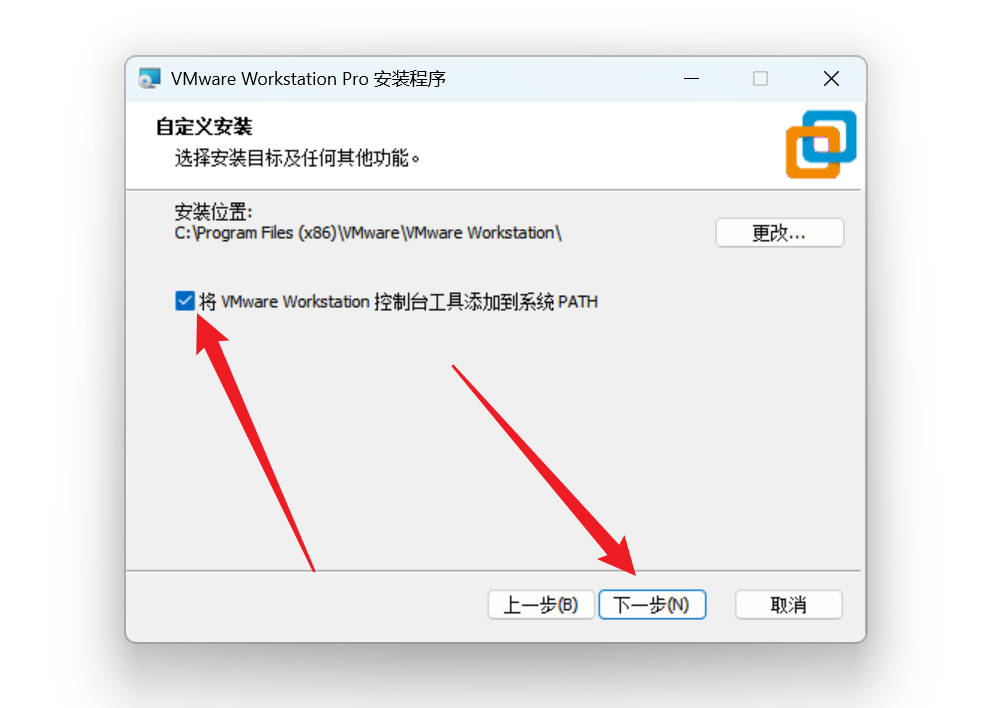Click the VMware Workstation Pro 安装程序 title text
Screen dimensions: 1000x708
(x=308, y=78)
